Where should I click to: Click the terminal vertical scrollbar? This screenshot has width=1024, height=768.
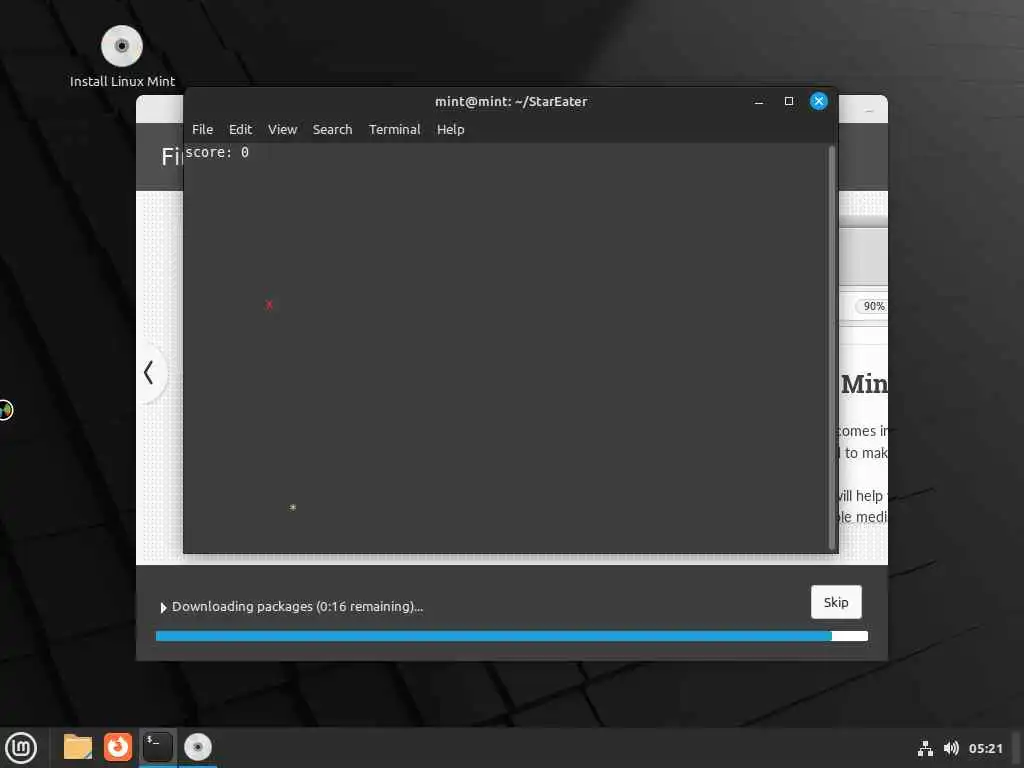click(831, 347)
